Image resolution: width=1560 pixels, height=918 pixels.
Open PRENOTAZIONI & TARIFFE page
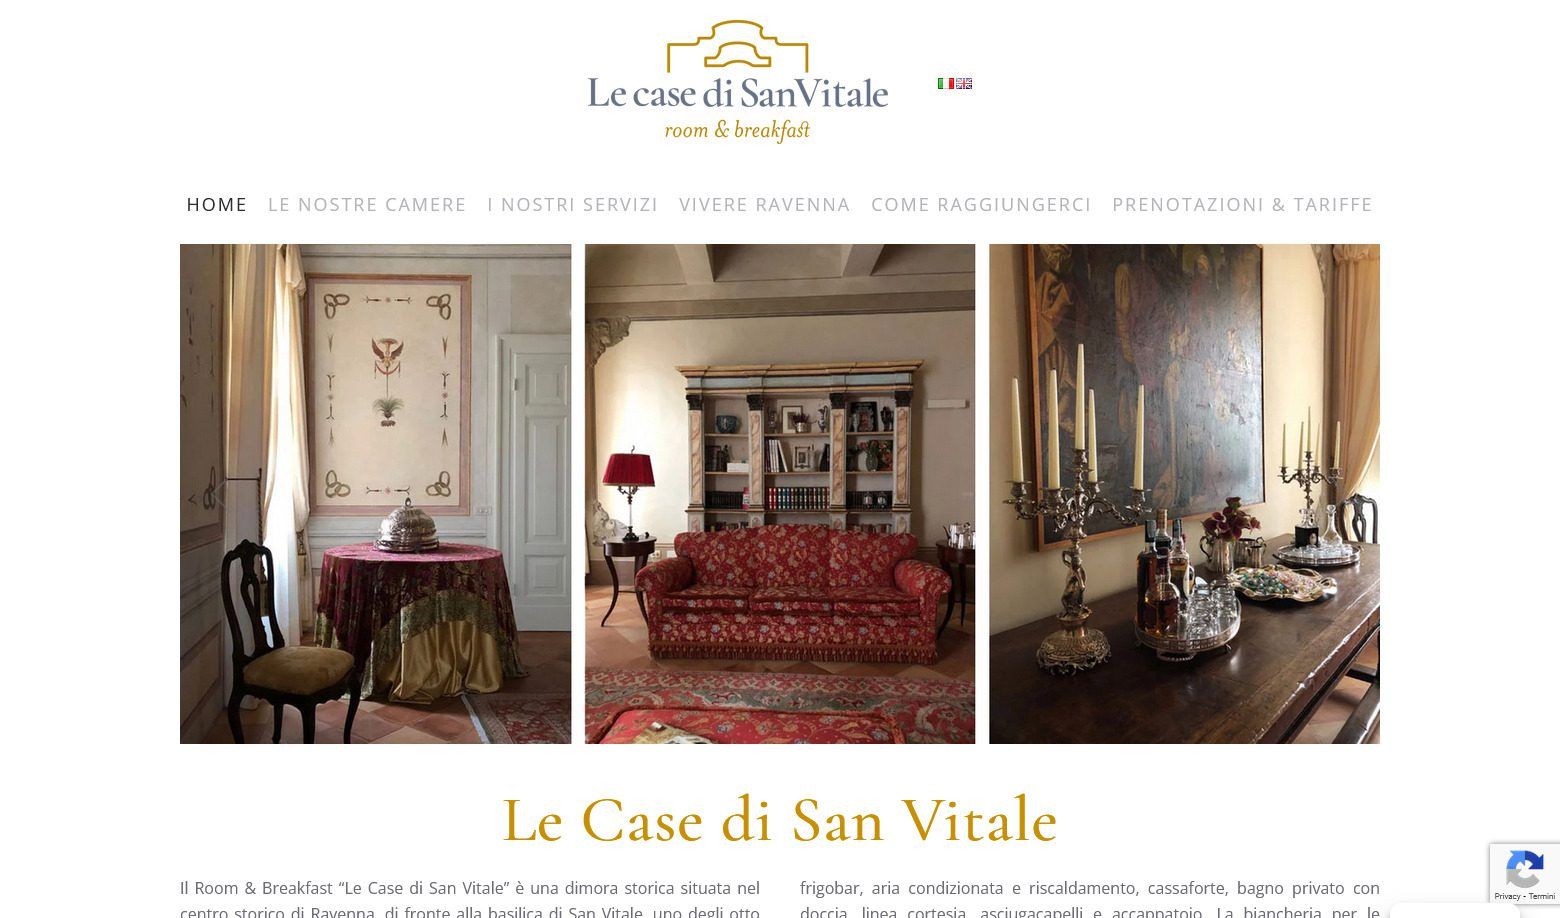pyautogui.click(x=1242, y=204)
